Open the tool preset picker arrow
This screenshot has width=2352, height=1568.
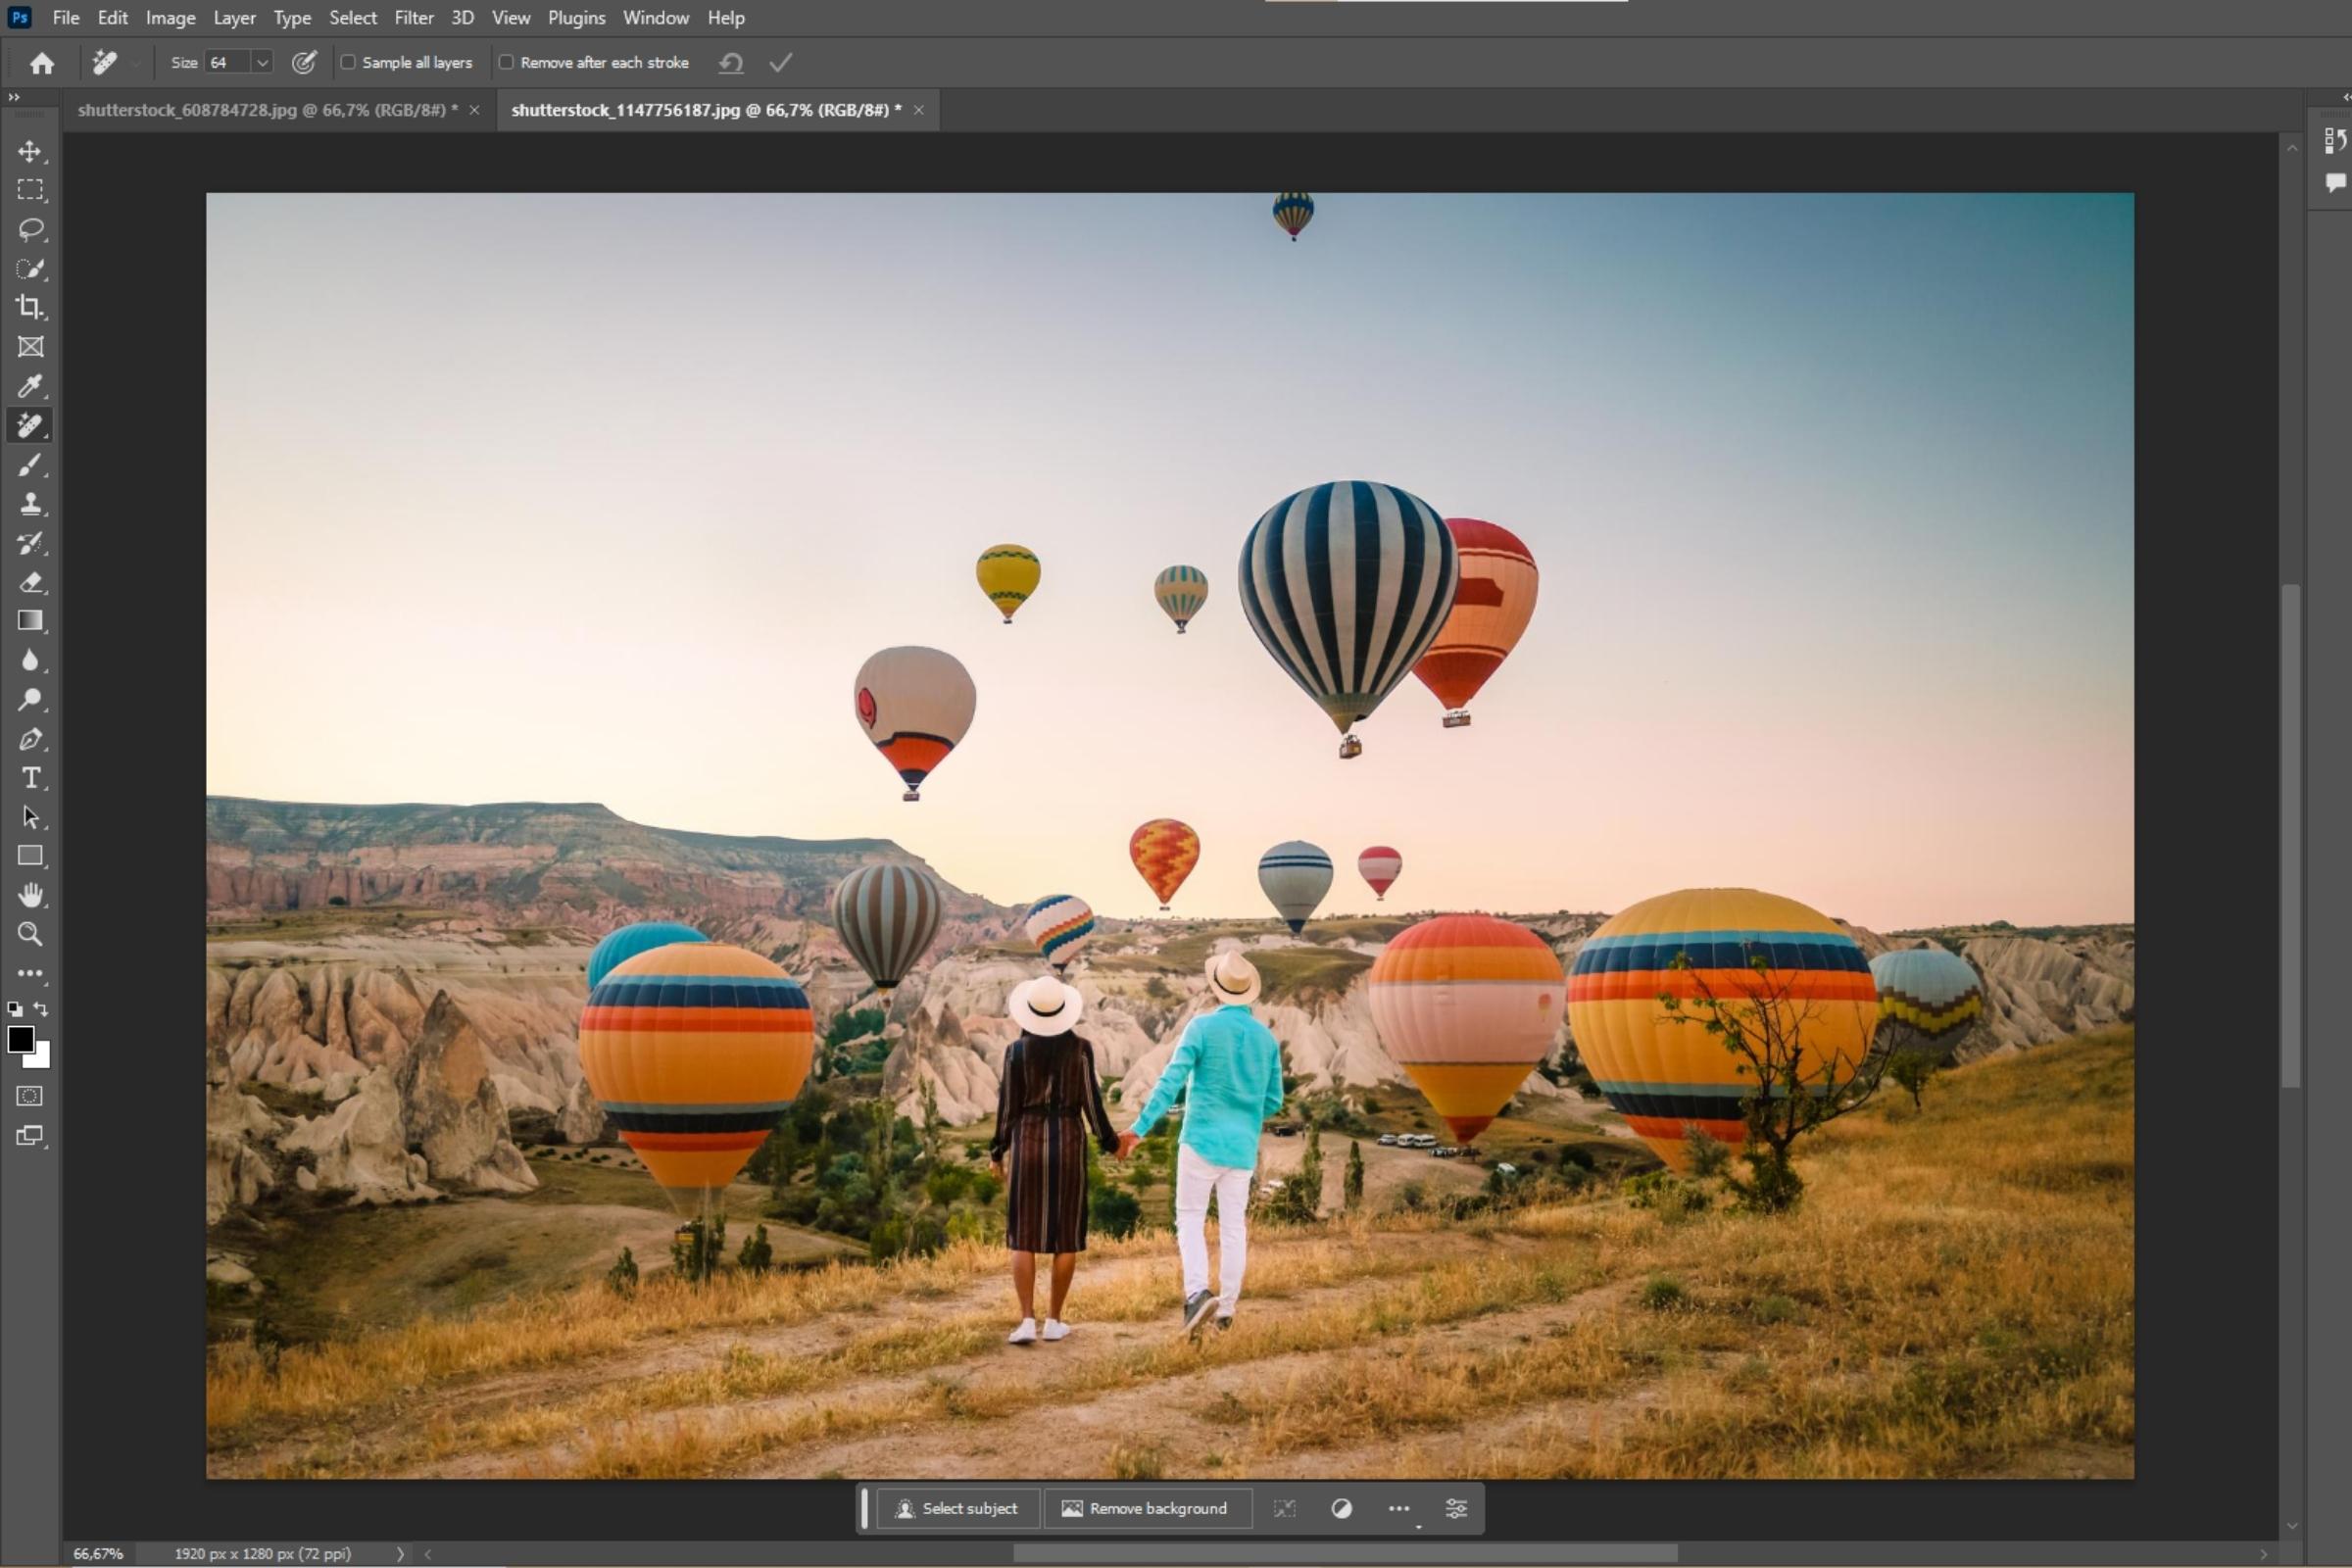(135, 63)
